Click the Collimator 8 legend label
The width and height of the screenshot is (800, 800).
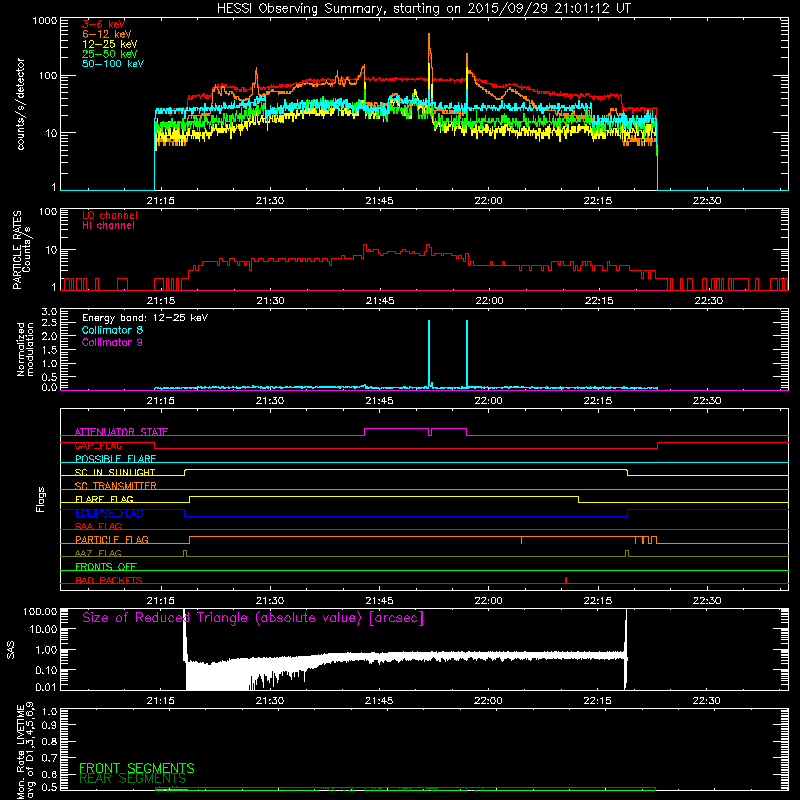point(112,330)
